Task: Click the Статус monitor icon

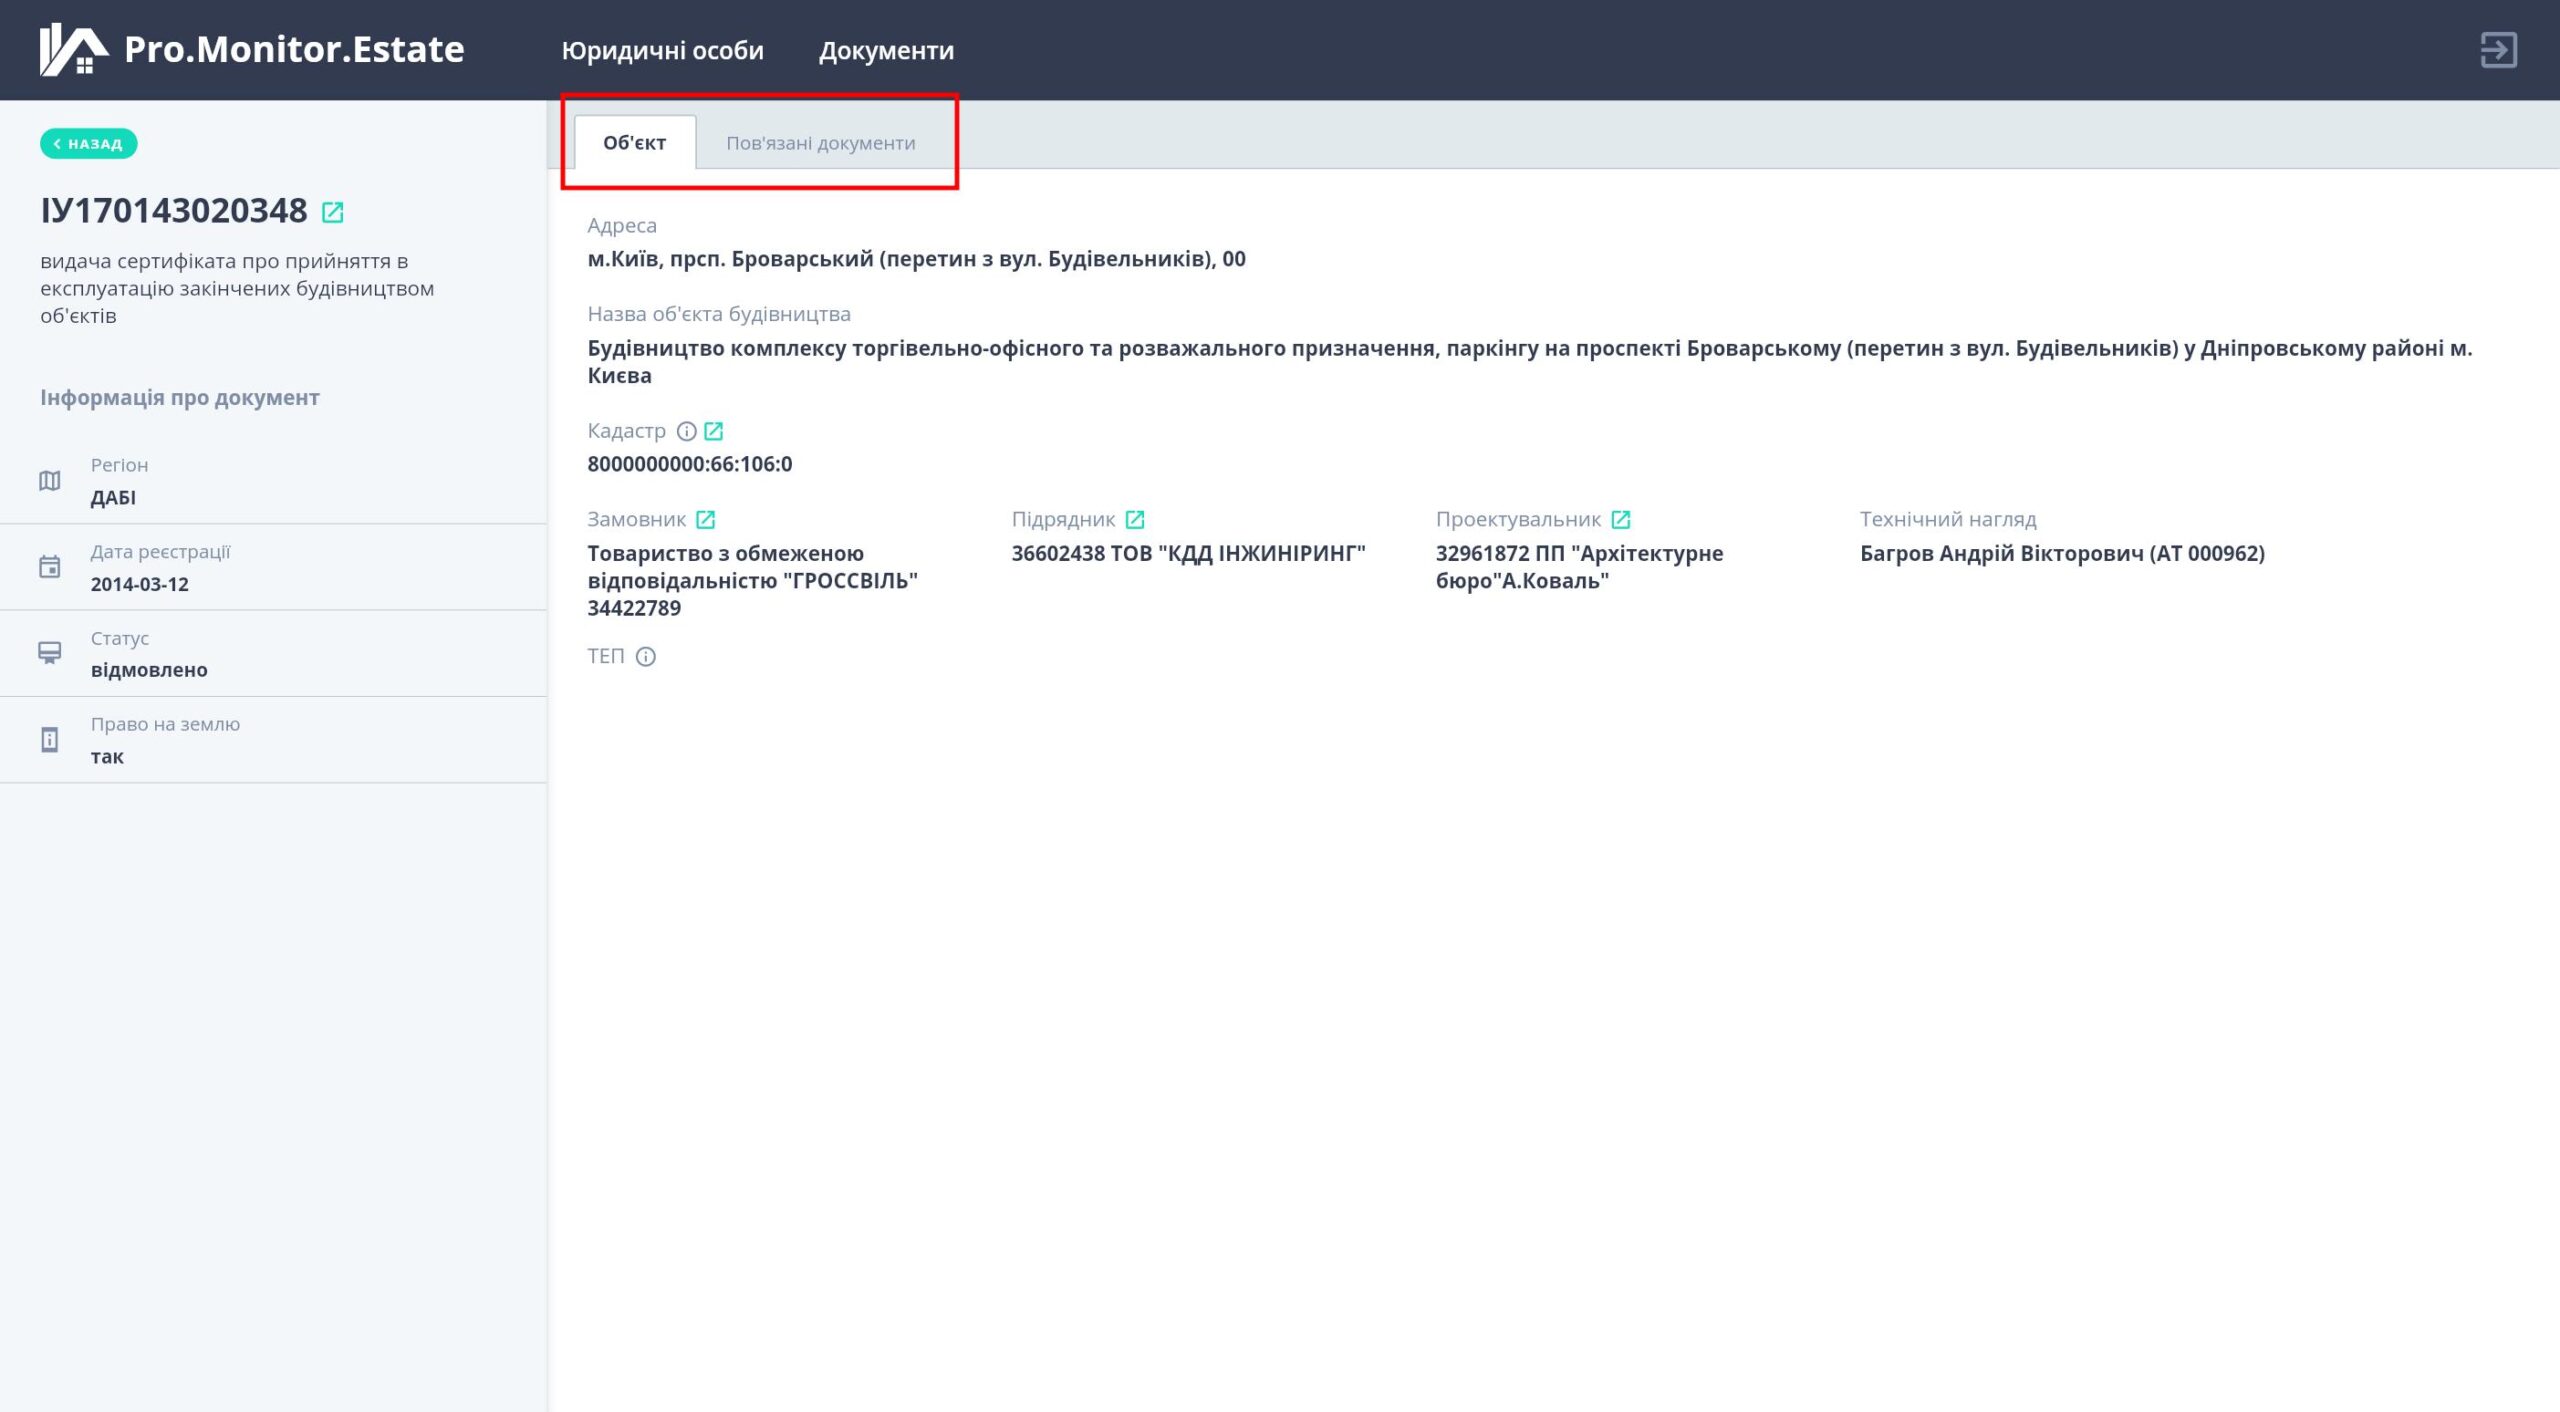Action: (x=48, y=652)
